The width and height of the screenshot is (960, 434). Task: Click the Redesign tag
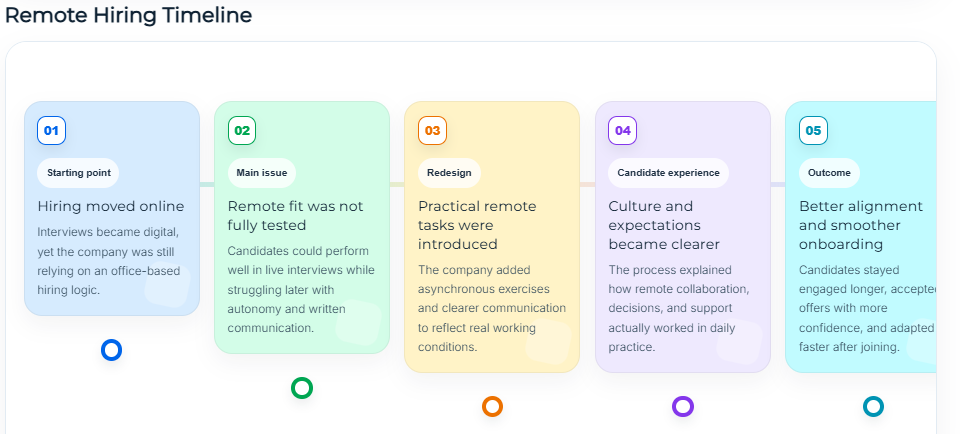[x=448, y=172]
